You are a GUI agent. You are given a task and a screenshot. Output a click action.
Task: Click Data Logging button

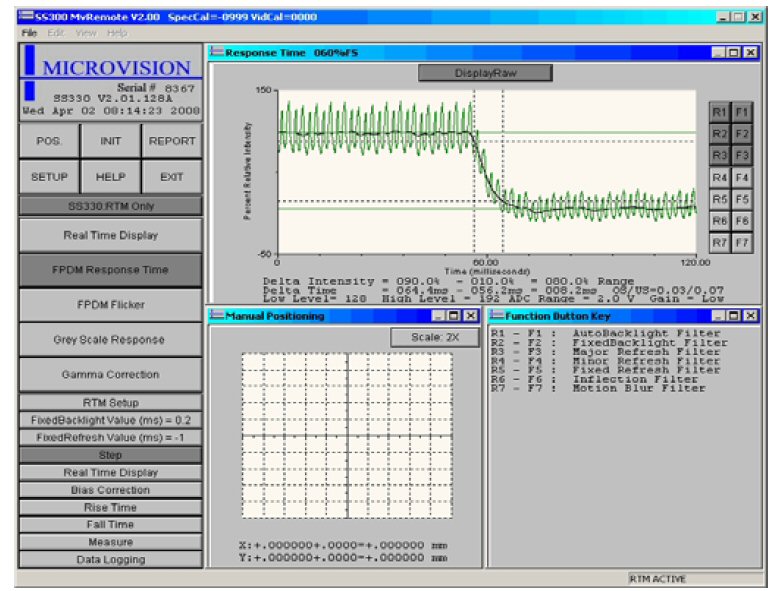pos(111,559)
